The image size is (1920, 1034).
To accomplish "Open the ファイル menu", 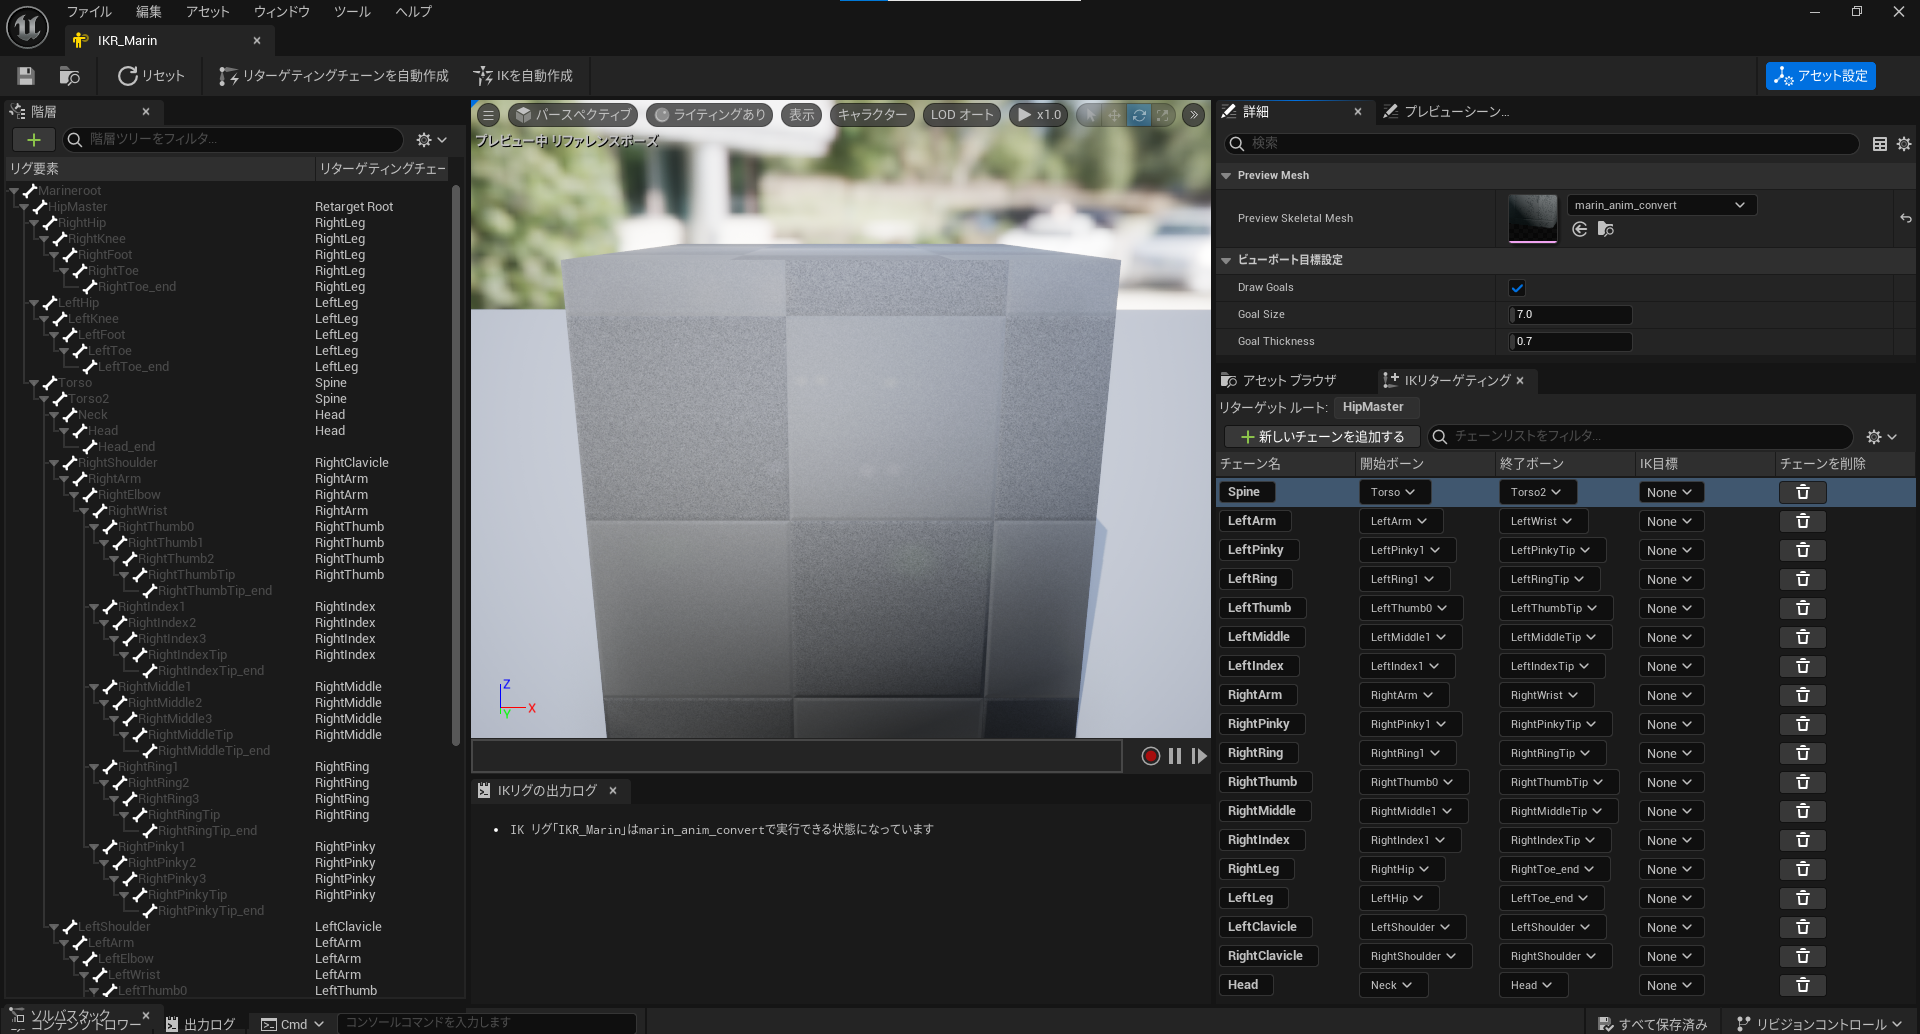I will point(89,12).
